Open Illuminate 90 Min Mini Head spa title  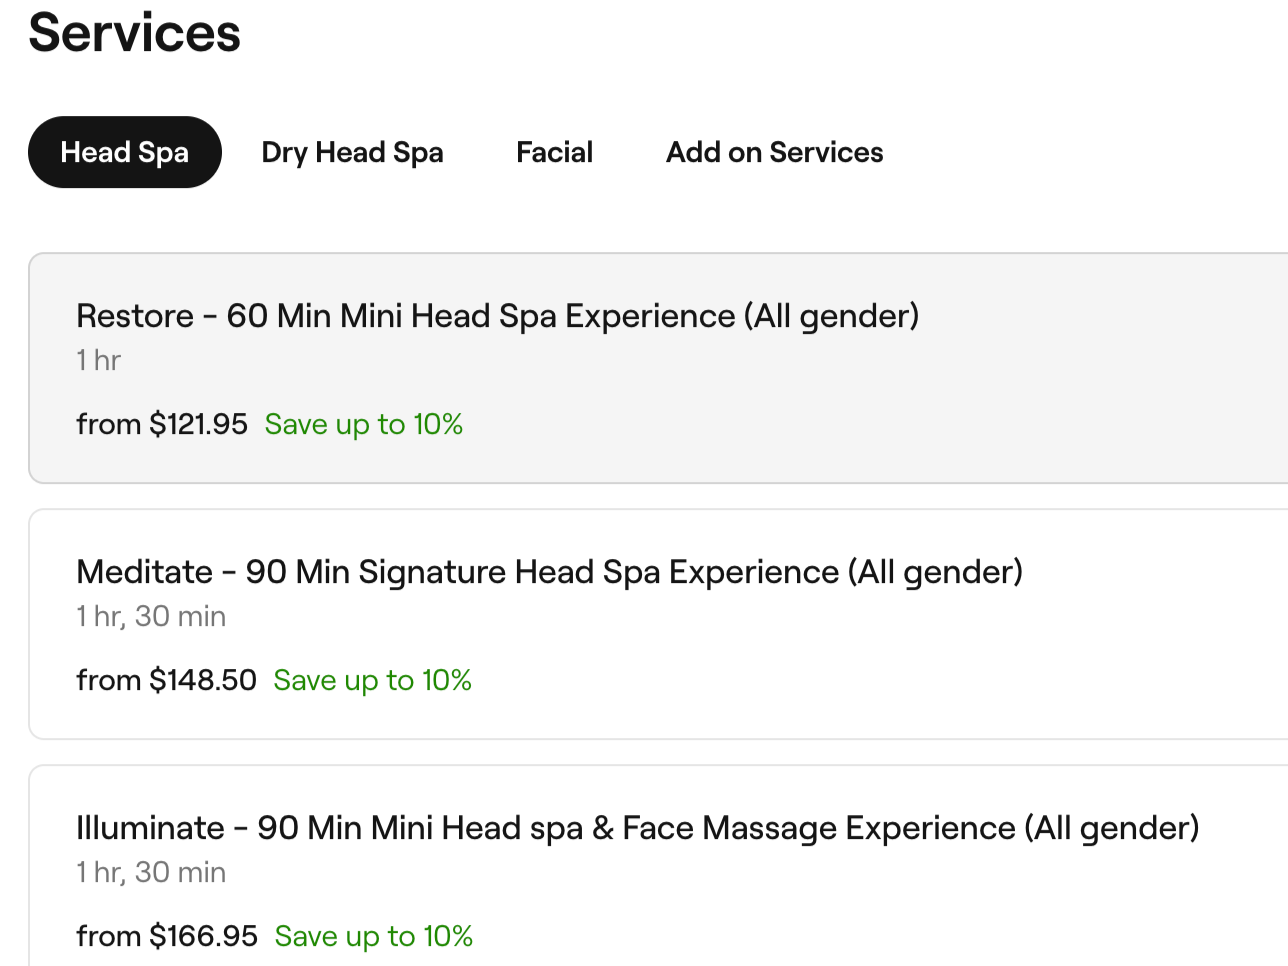[637, 828]
